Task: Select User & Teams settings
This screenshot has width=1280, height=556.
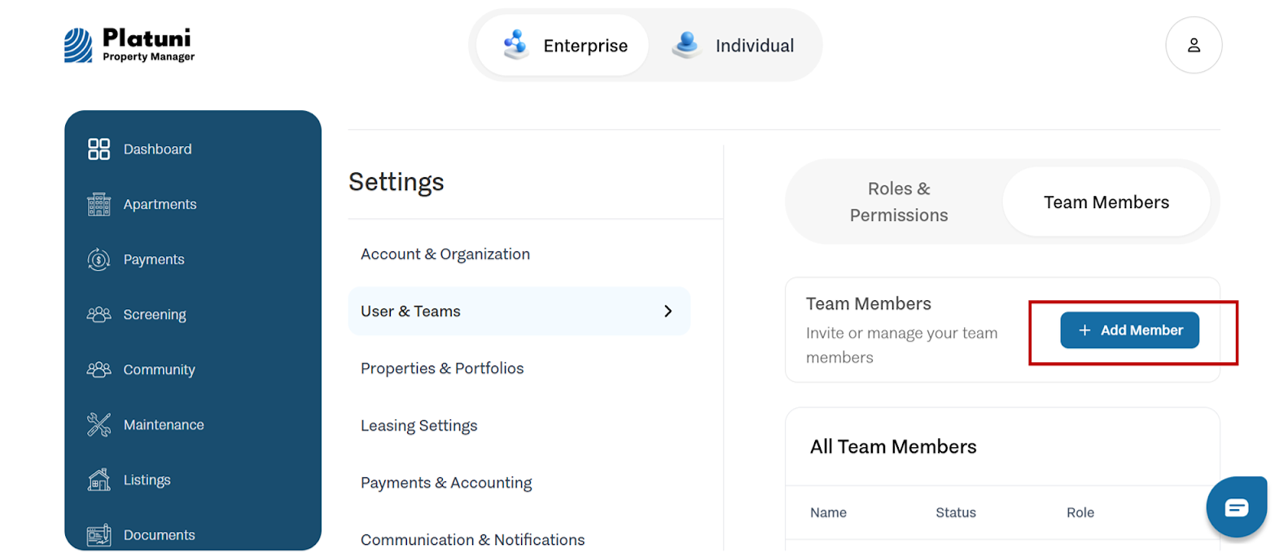Action: click(x=519, y=311)
